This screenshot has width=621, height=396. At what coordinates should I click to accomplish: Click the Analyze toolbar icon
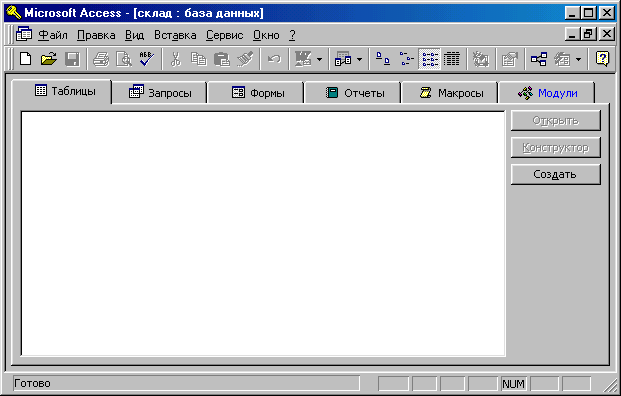coord(343,59)
